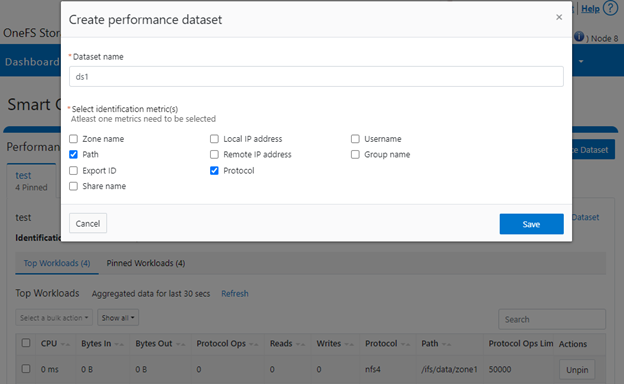This screenshot has height=384, width=624.
Task: Open the Help question mark icon
Action: [x=610, y=8]
